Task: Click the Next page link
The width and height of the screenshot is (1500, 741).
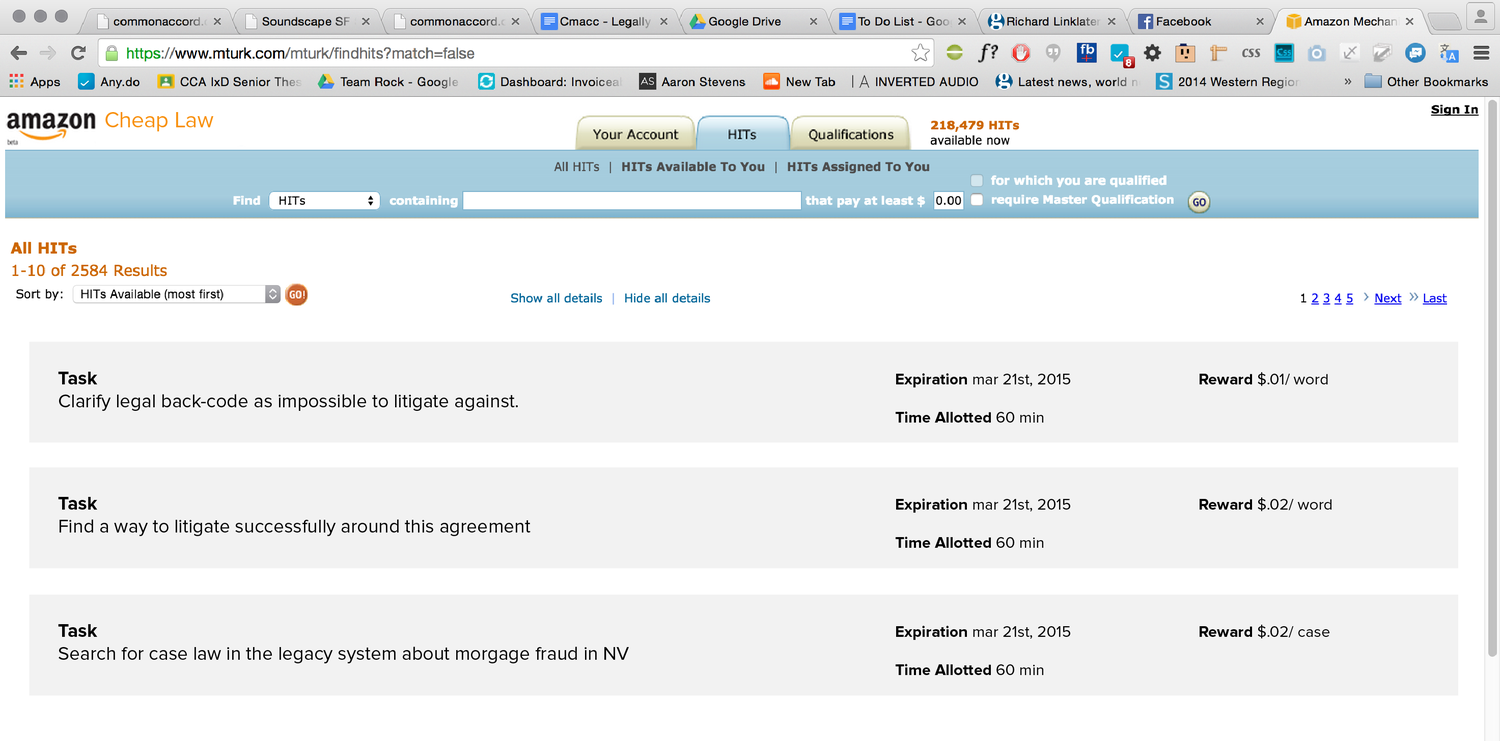Action: pos(1387,298)
